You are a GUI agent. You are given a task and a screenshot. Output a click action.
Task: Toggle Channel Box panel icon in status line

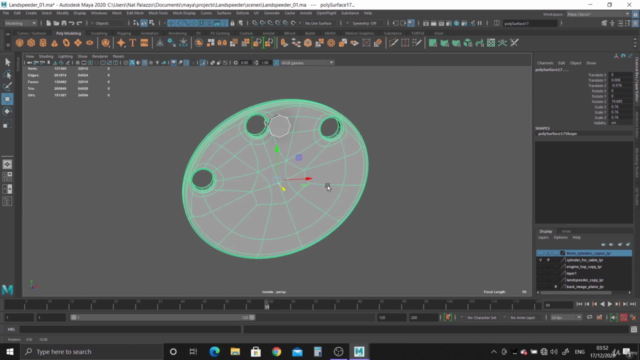[x=636, y=23]
